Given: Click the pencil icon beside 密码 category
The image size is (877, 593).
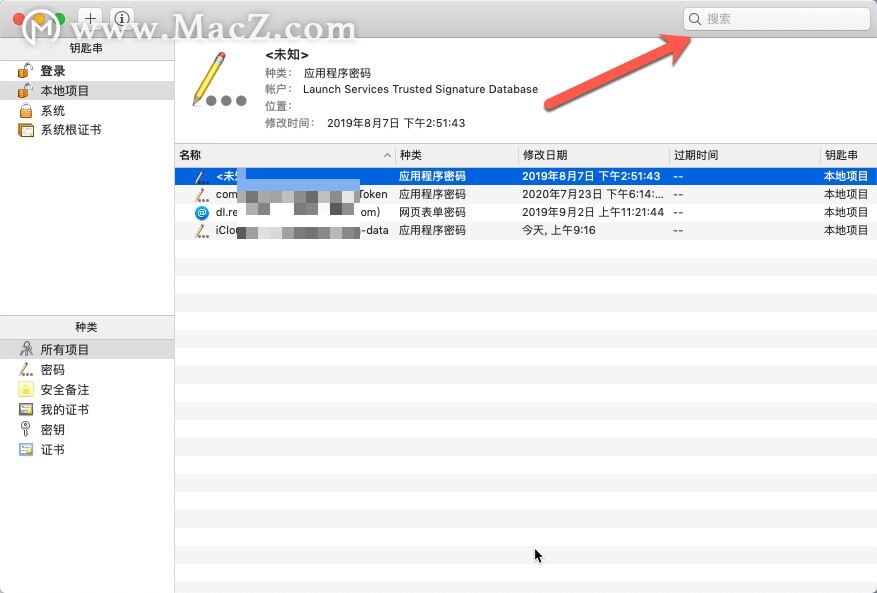Looking at the screenshot, I should coord(26,369).
